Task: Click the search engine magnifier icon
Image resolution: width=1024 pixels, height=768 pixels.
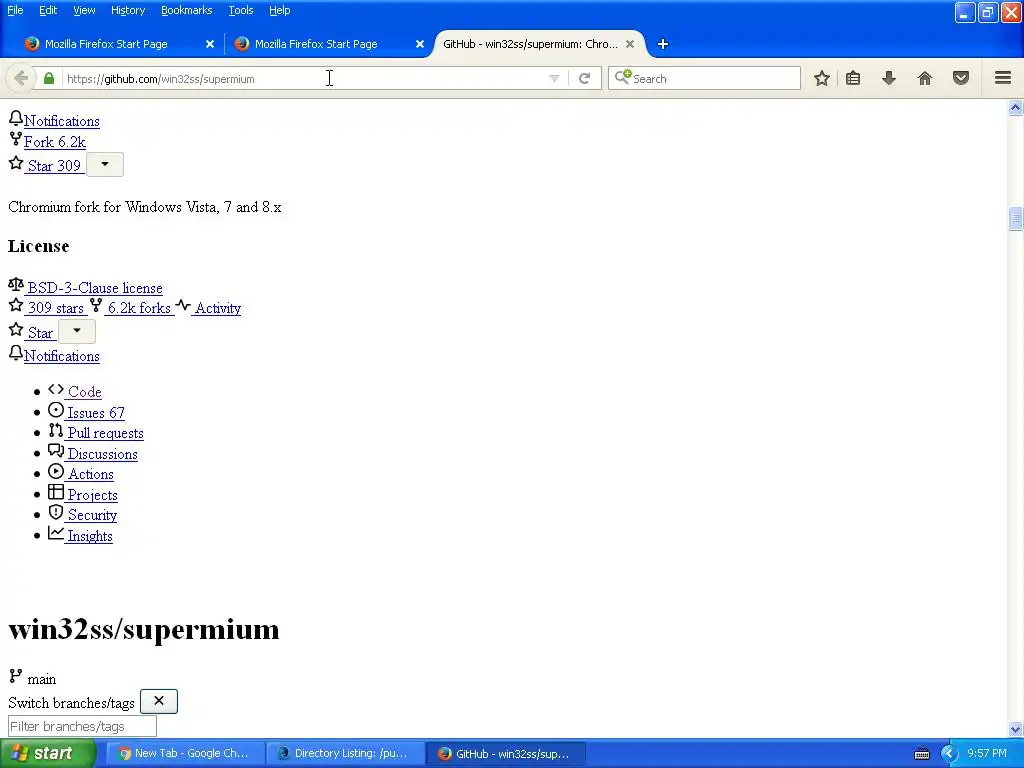Action: coord(622,77)
